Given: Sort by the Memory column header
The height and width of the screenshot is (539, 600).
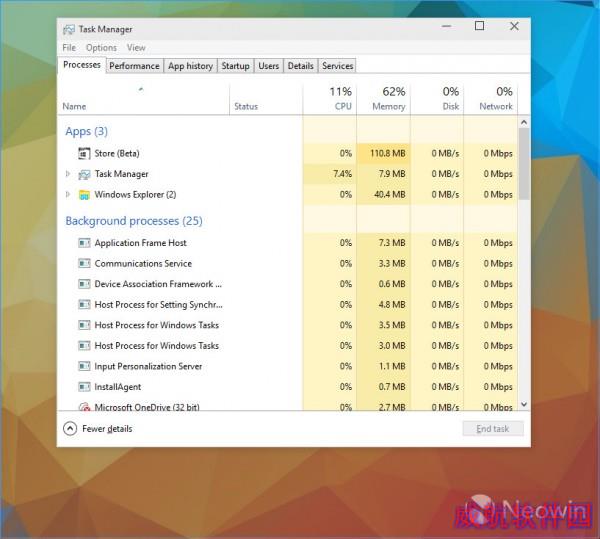Looking at the screenshot, I should click(x=383, y=99).
